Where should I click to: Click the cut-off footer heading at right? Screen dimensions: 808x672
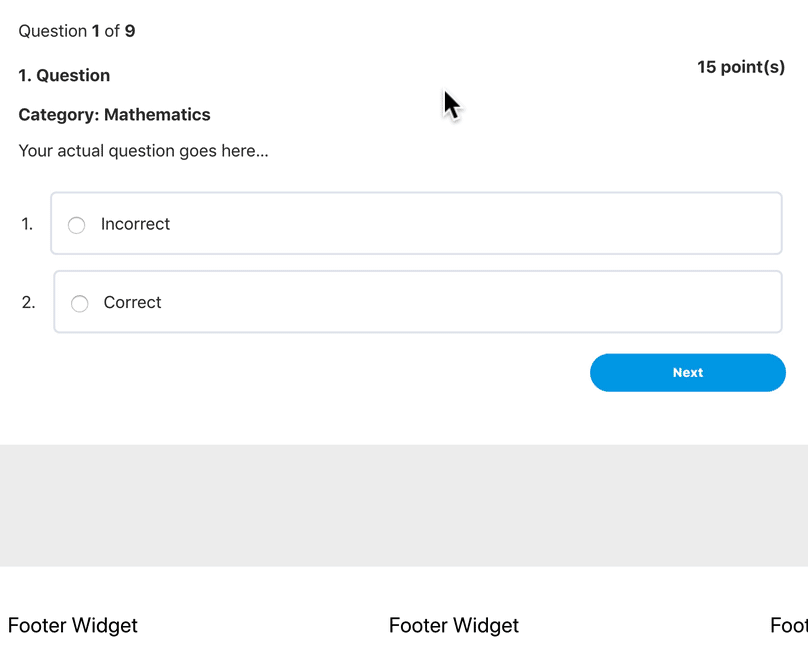(x=789, y=626)
